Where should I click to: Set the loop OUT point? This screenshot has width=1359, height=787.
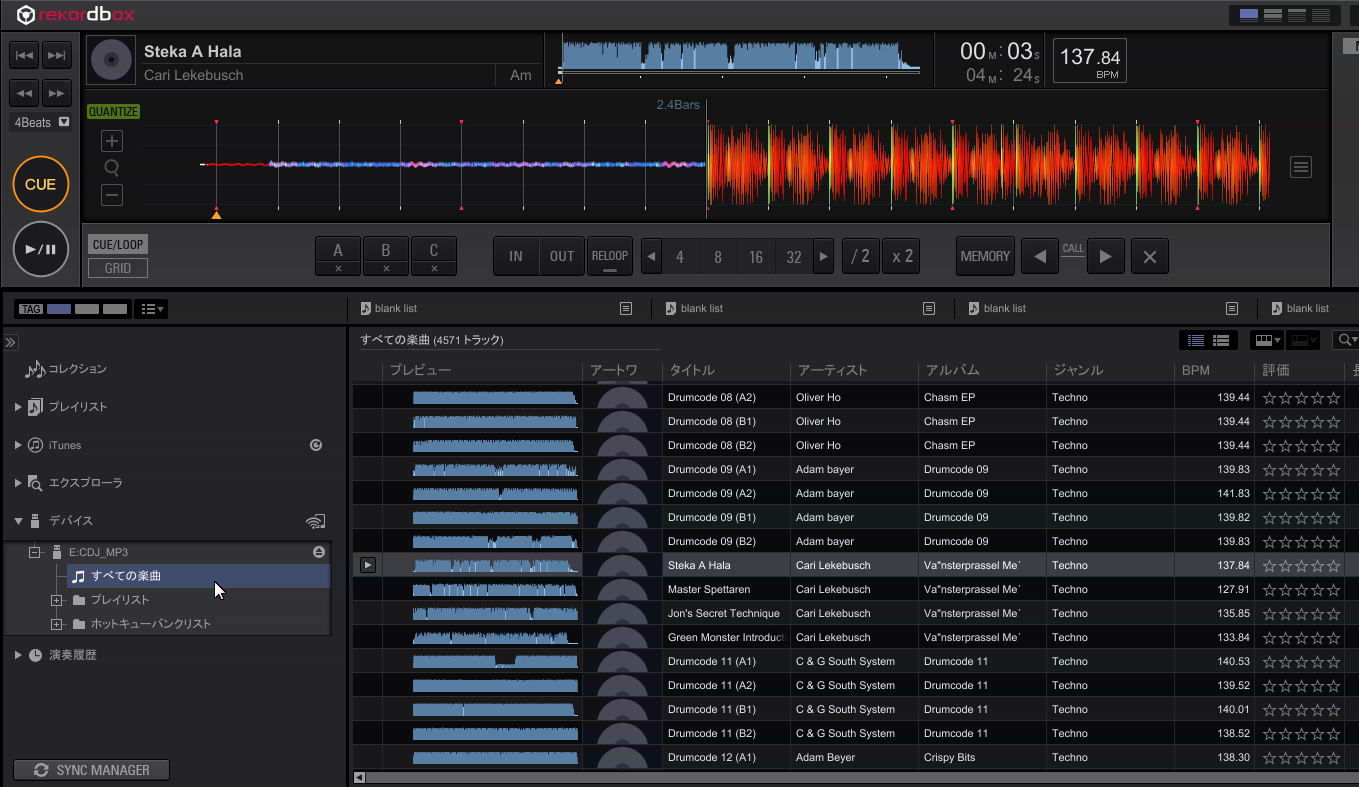(562, 256)
